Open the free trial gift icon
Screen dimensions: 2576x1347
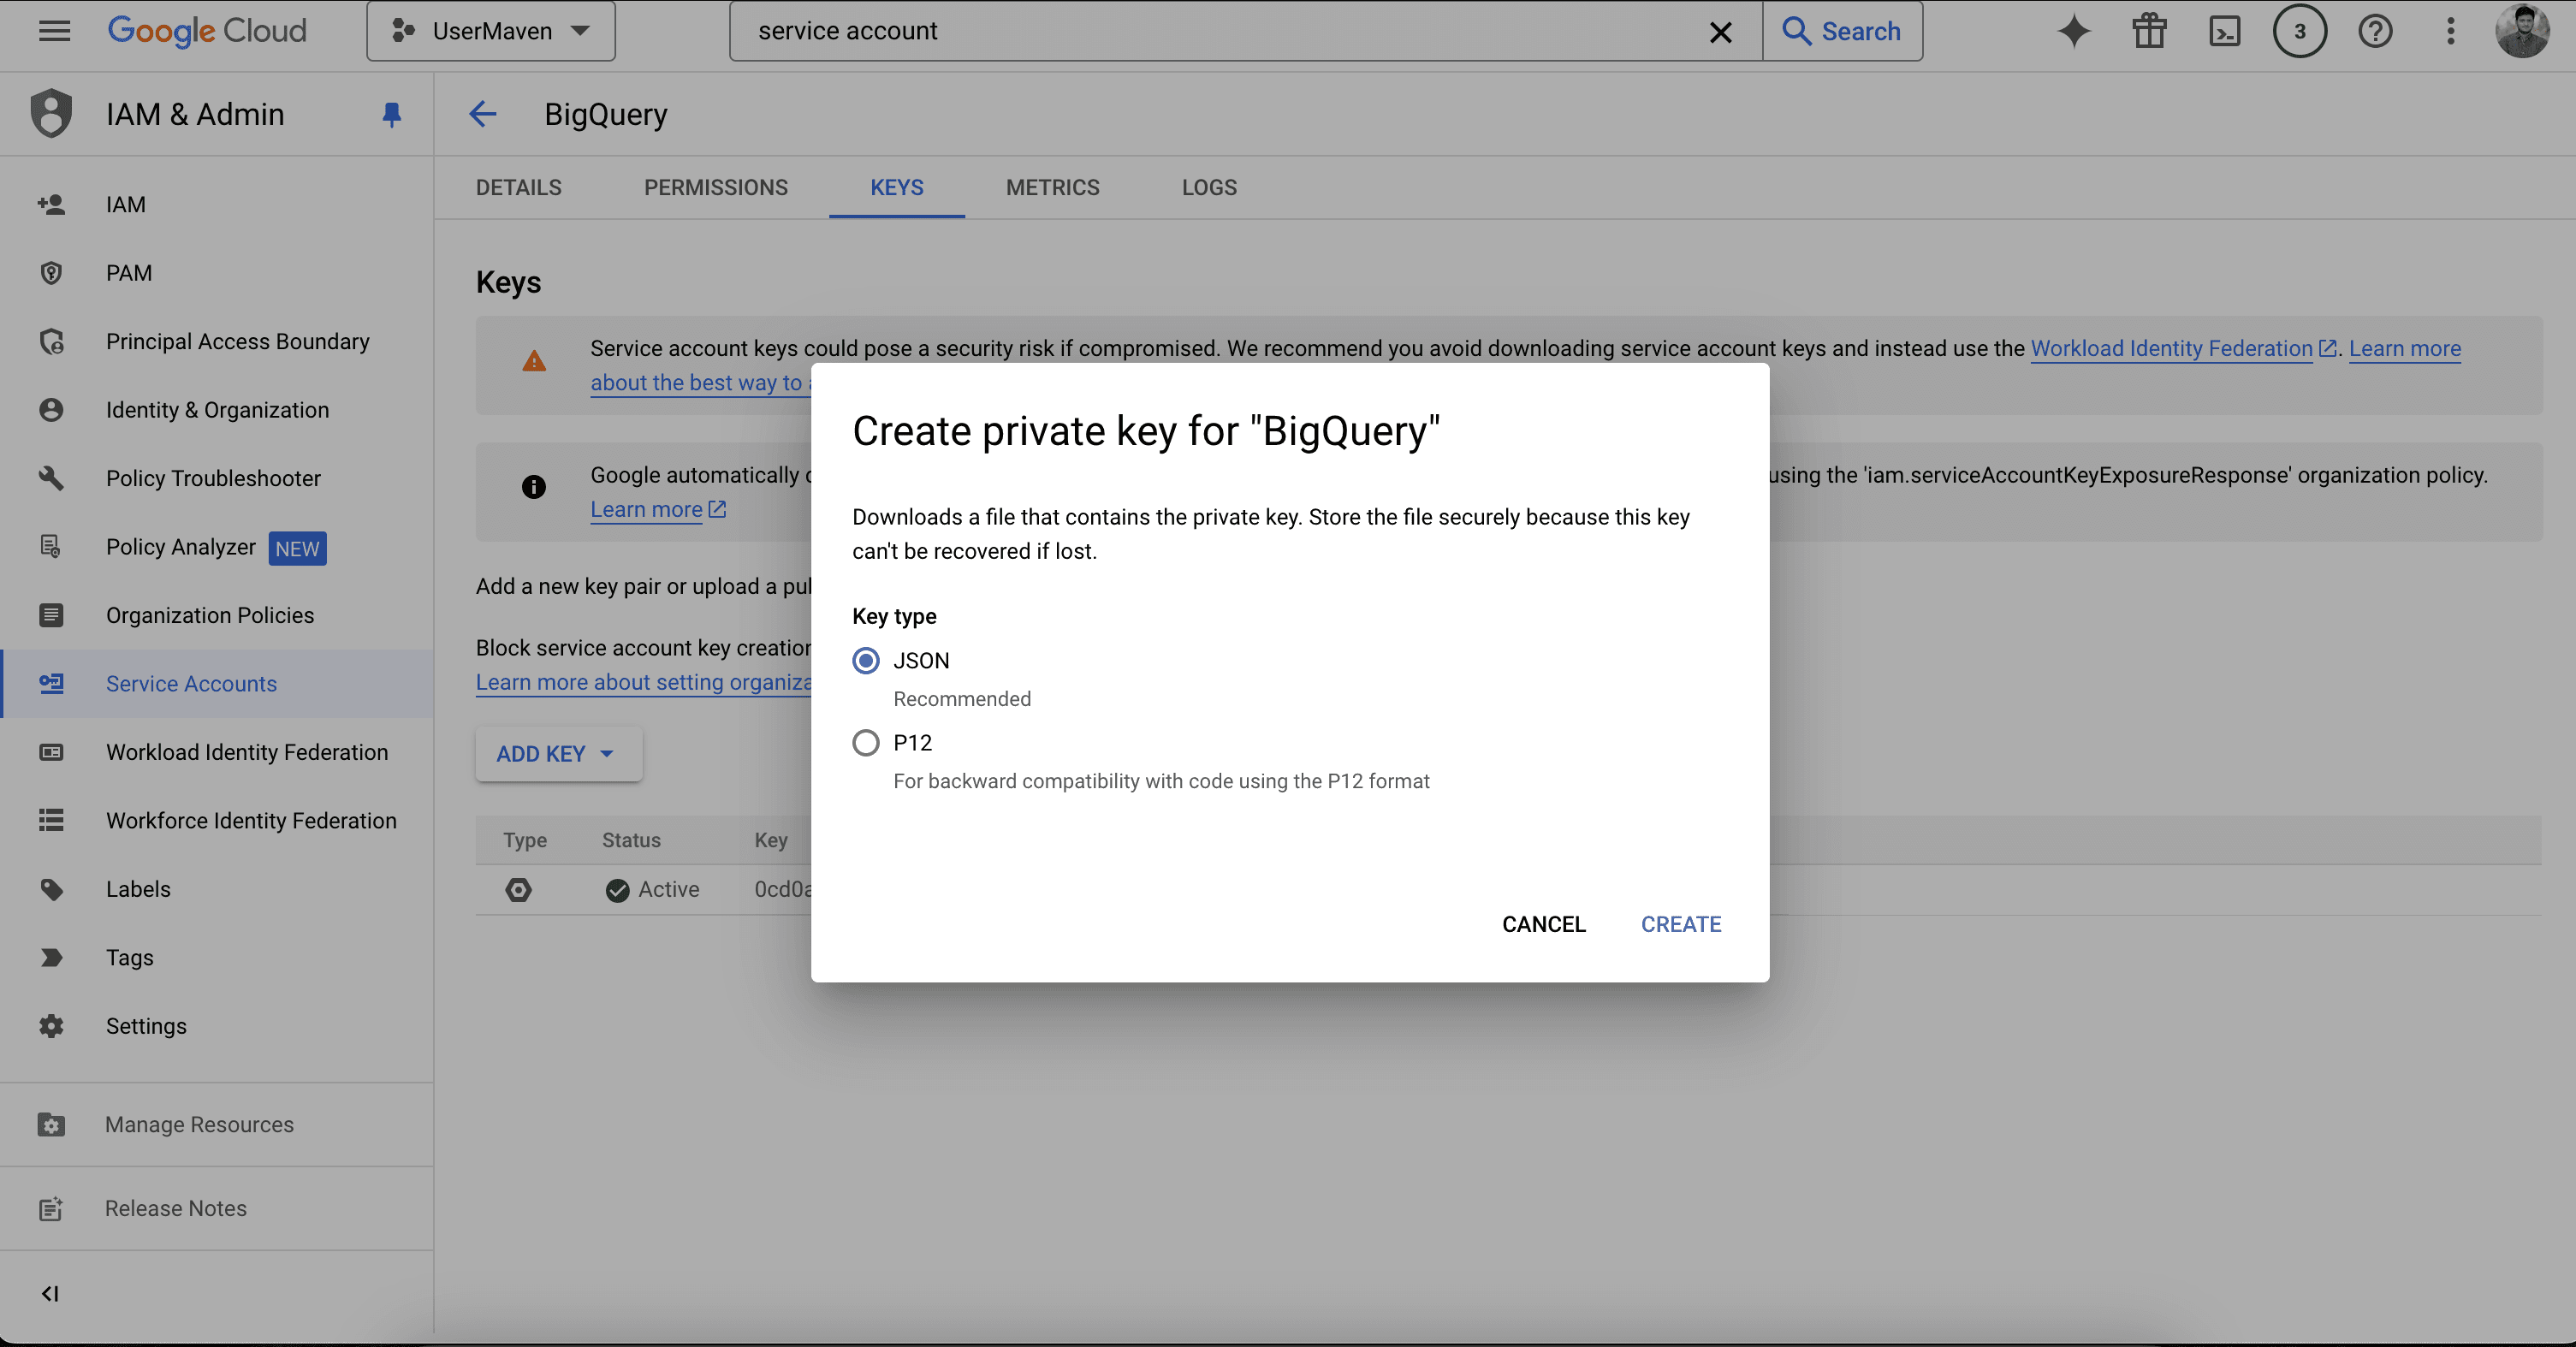coord(2149,31)
